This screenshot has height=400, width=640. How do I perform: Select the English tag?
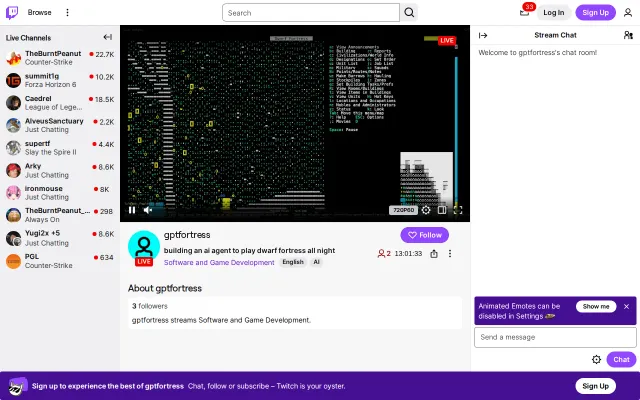(x=293, y=262)
